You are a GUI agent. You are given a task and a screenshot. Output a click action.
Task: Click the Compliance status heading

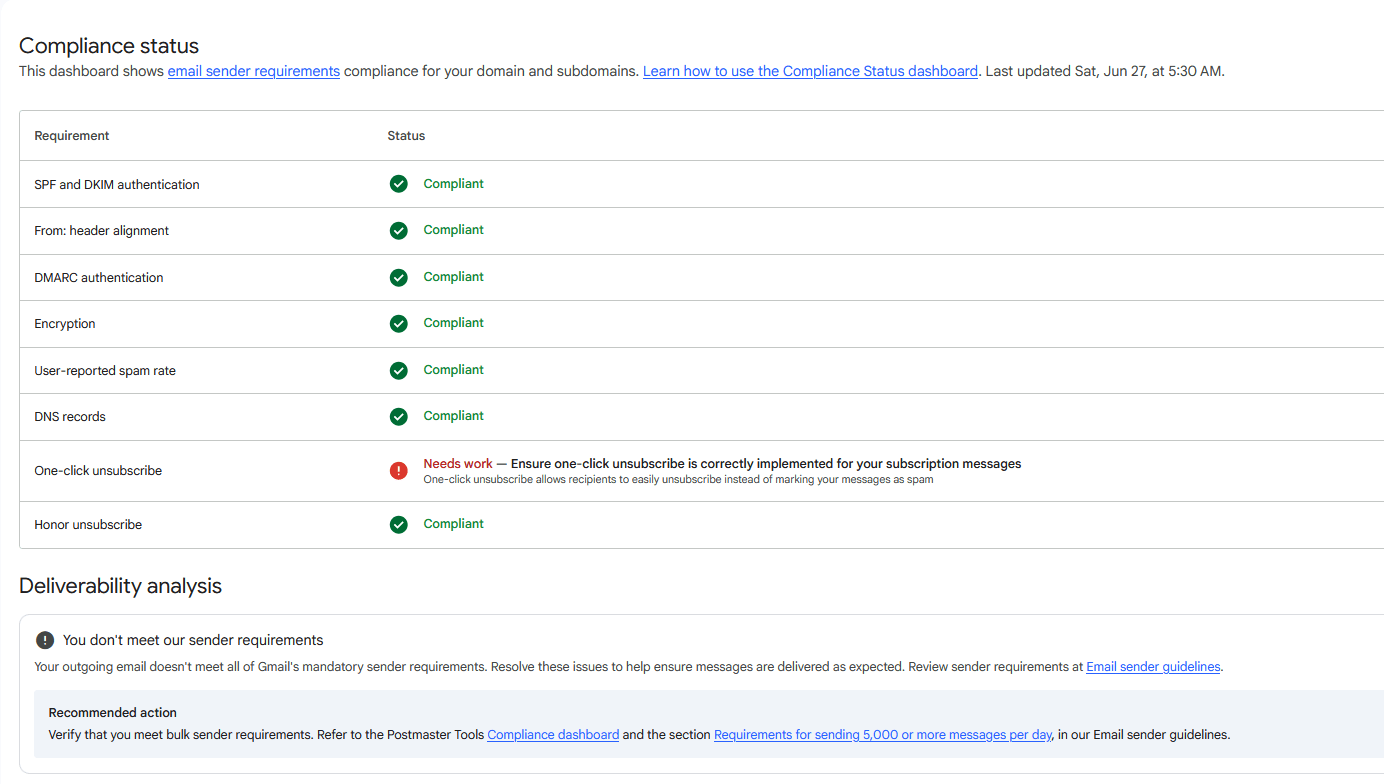click(x=109, y=46)
